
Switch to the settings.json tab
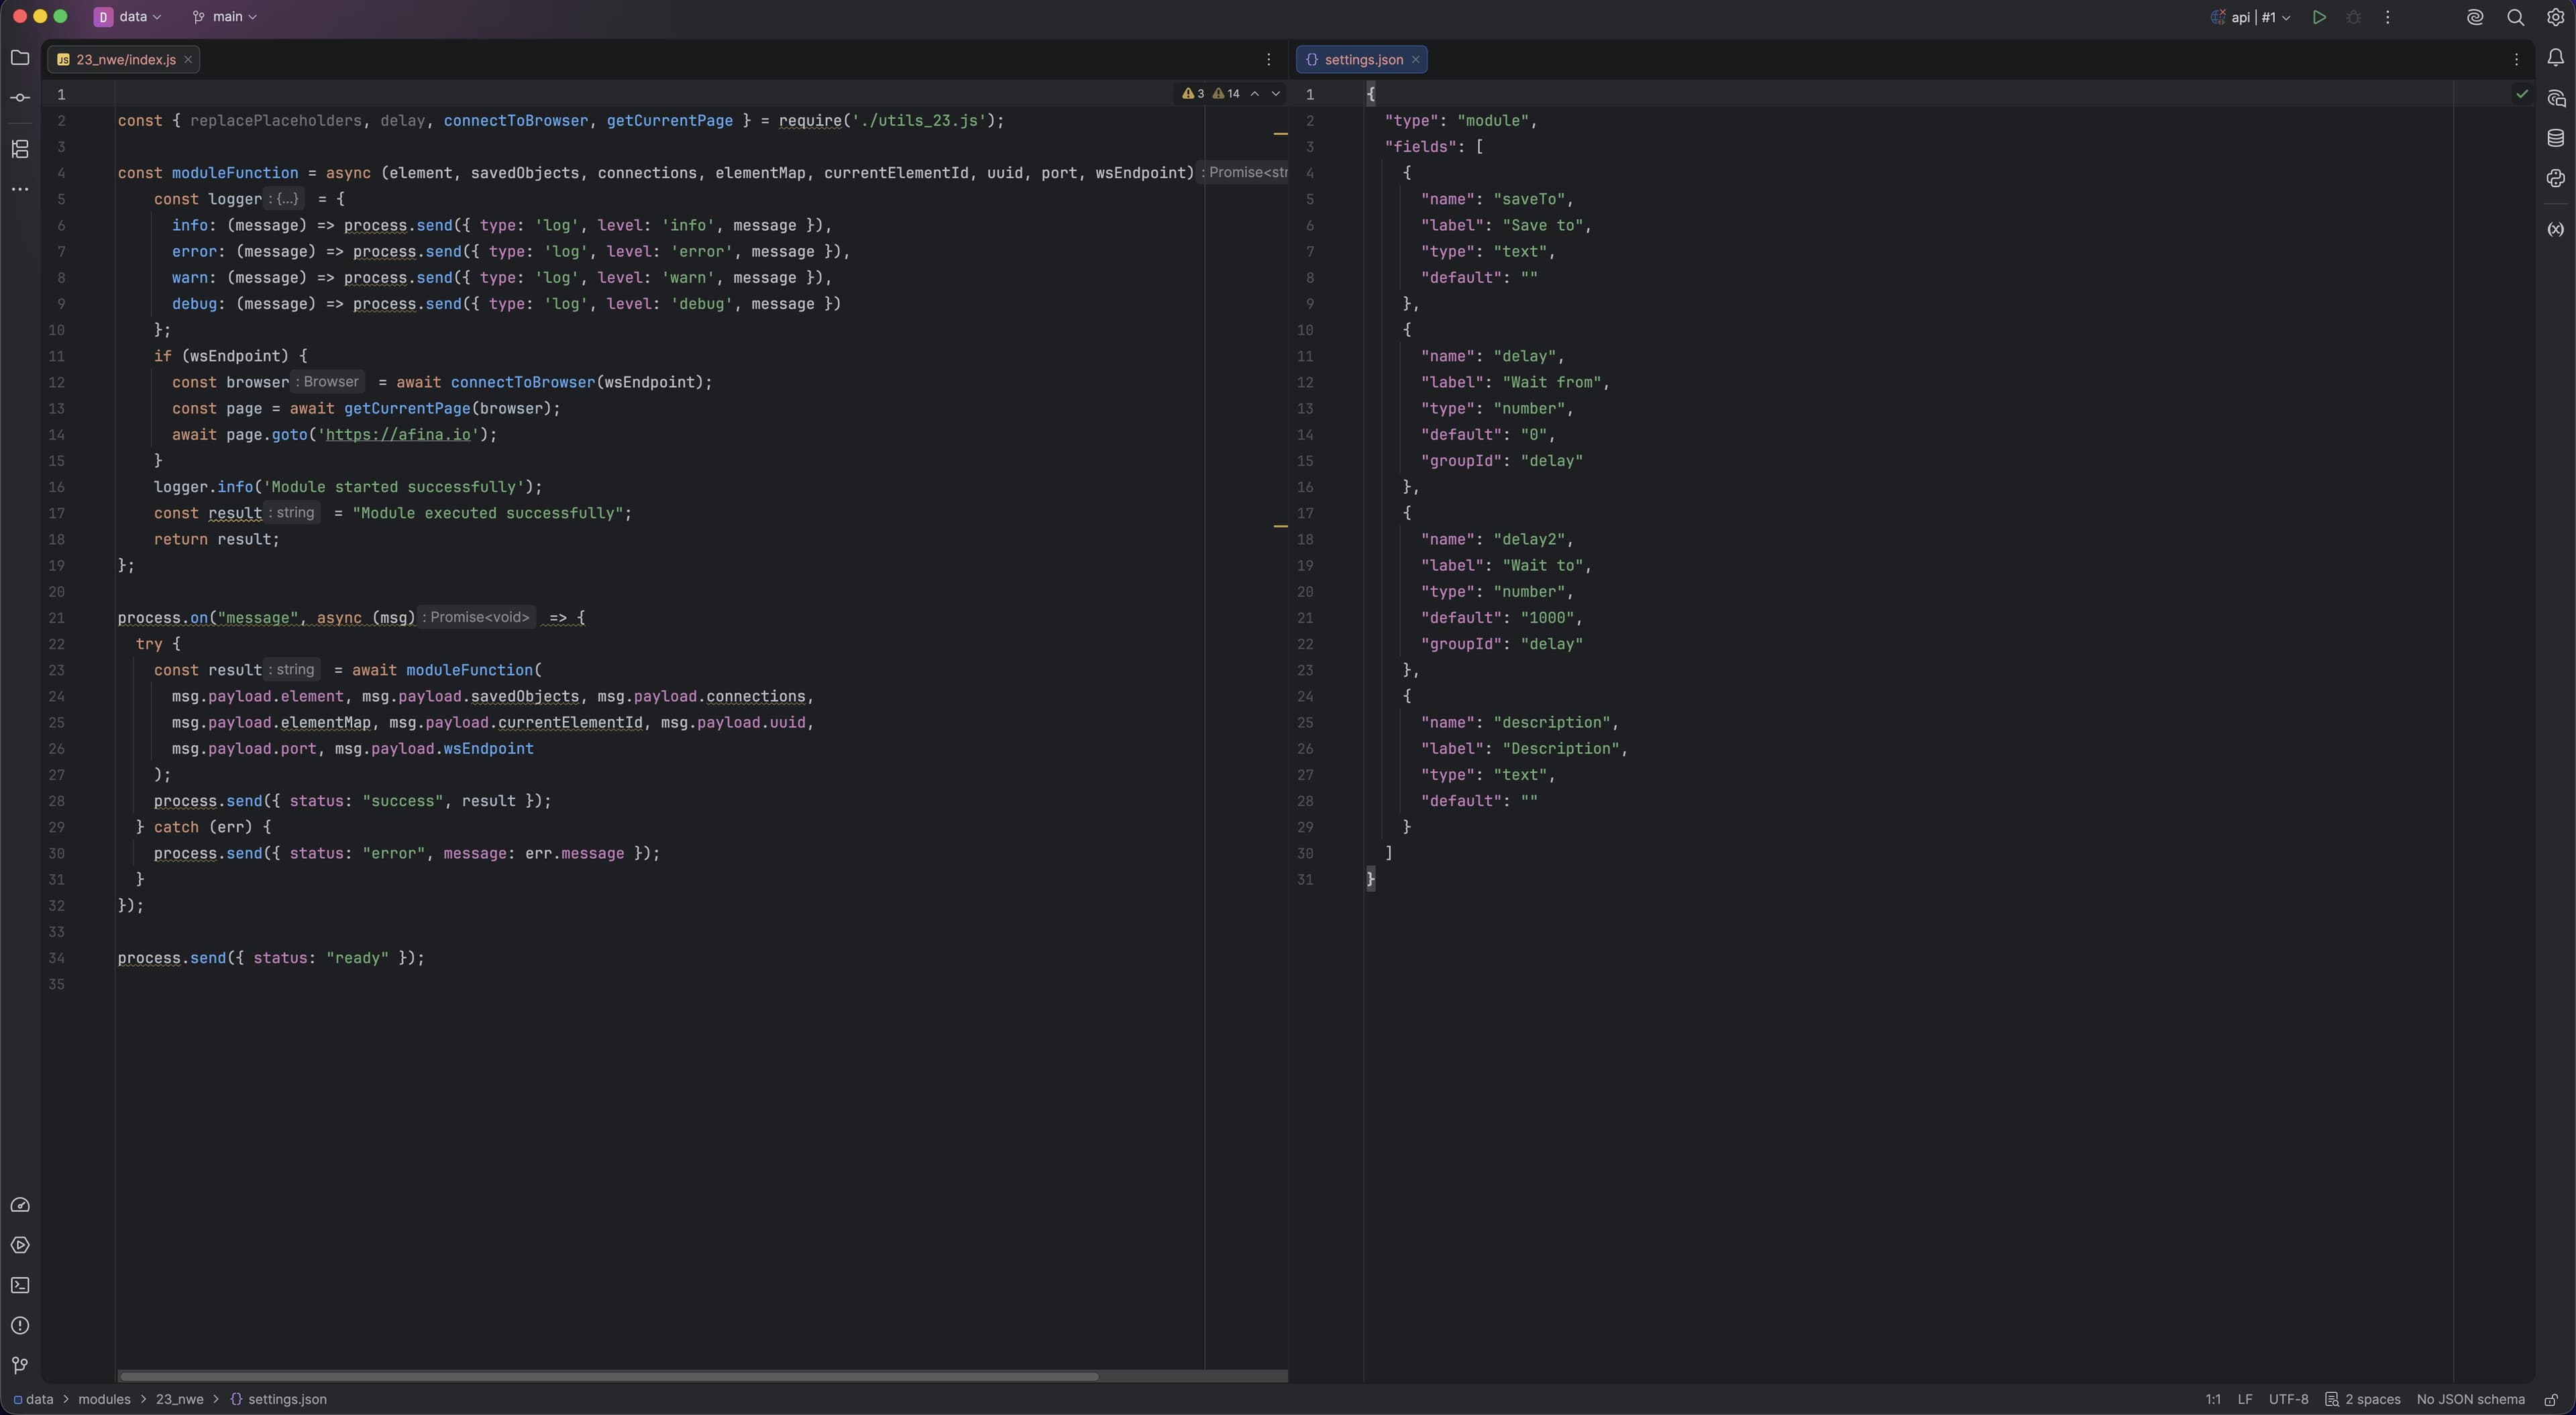[x=1363, y=60]
